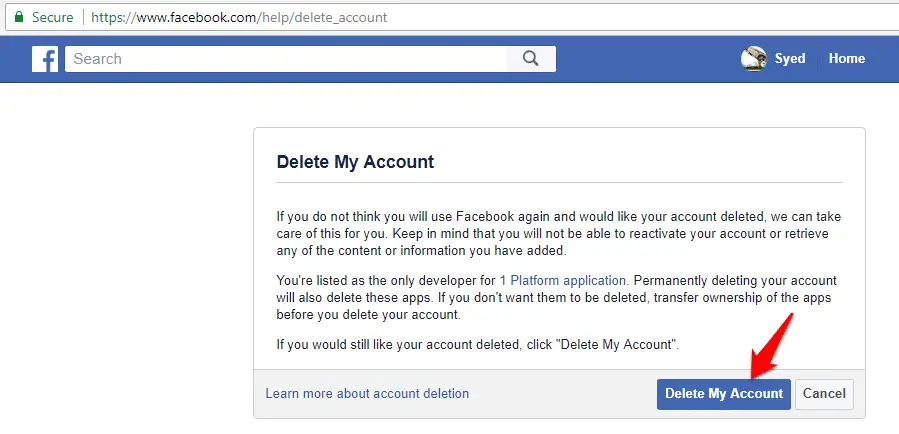
Task: Open the Syed profile name link
Action: (789, 58)
